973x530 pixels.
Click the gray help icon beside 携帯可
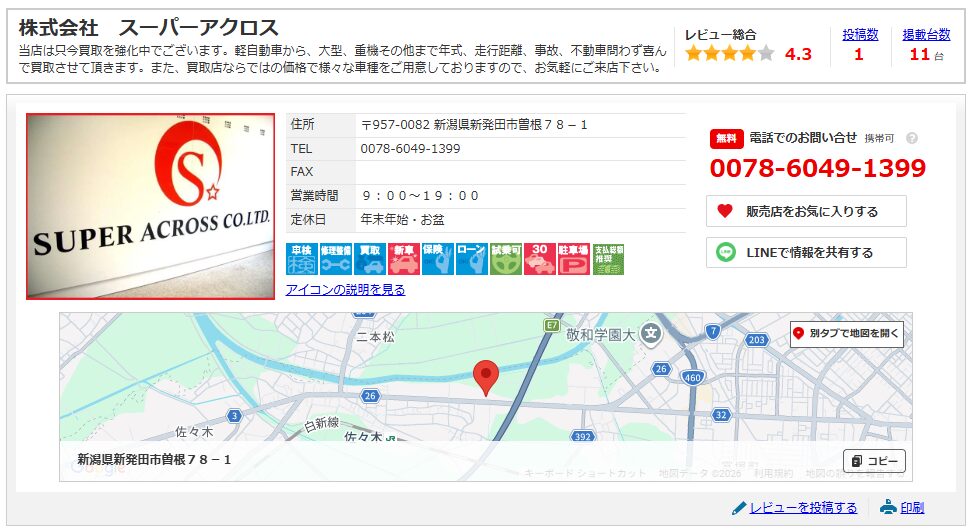point(911,139)
